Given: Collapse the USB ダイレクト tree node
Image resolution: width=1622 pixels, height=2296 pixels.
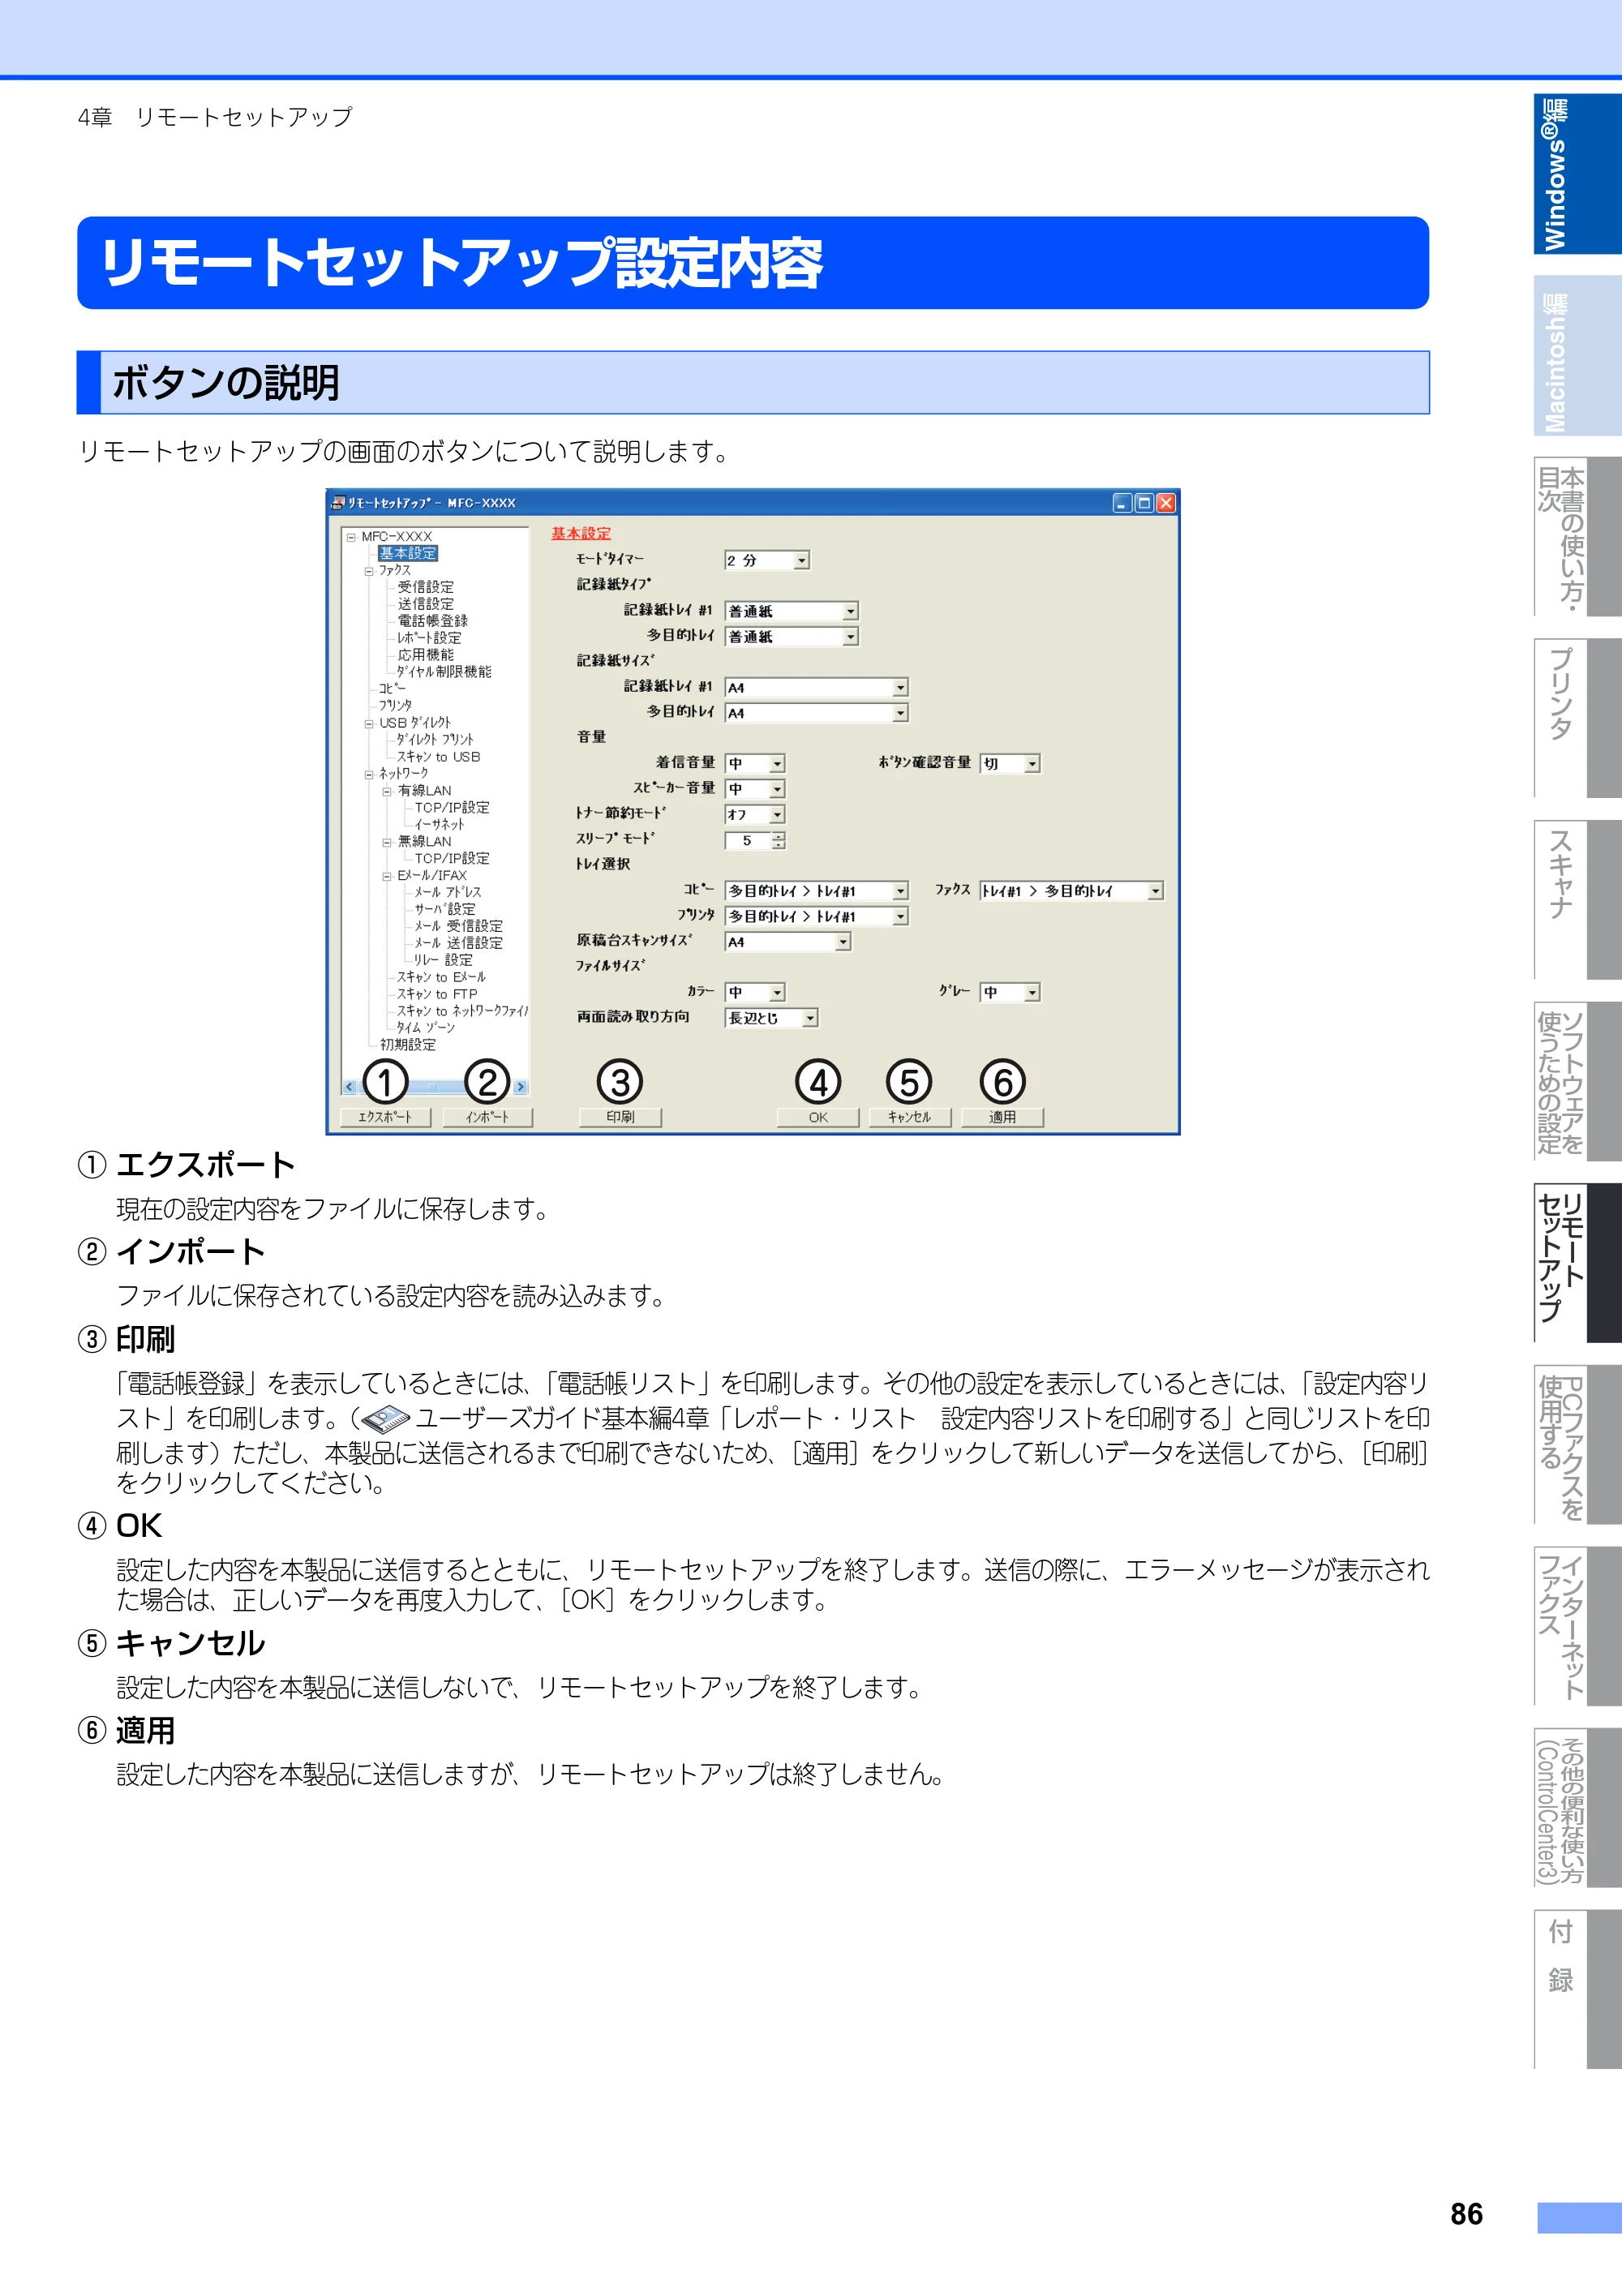Looking at the screenshot, I should tap(369, 723).
